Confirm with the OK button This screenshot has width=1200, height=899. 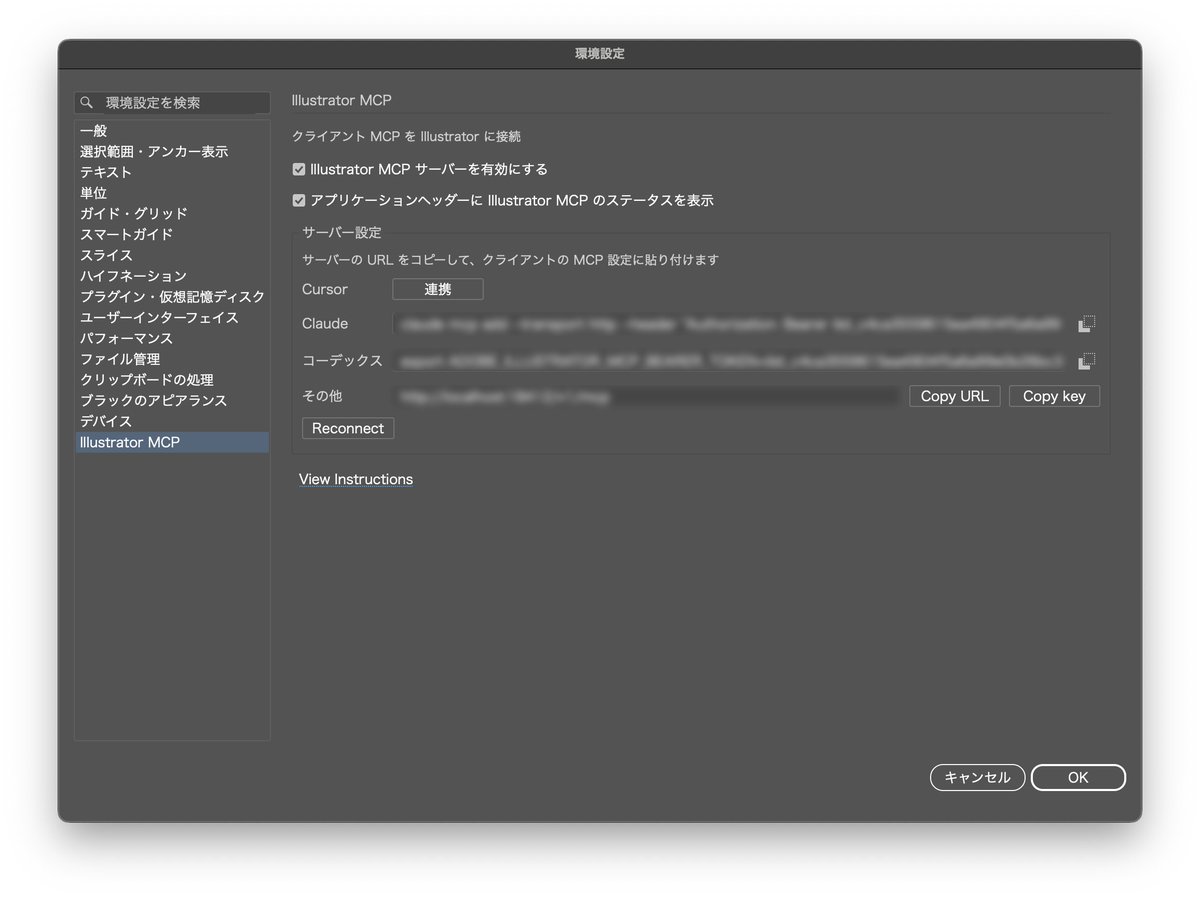(1078, 777)
